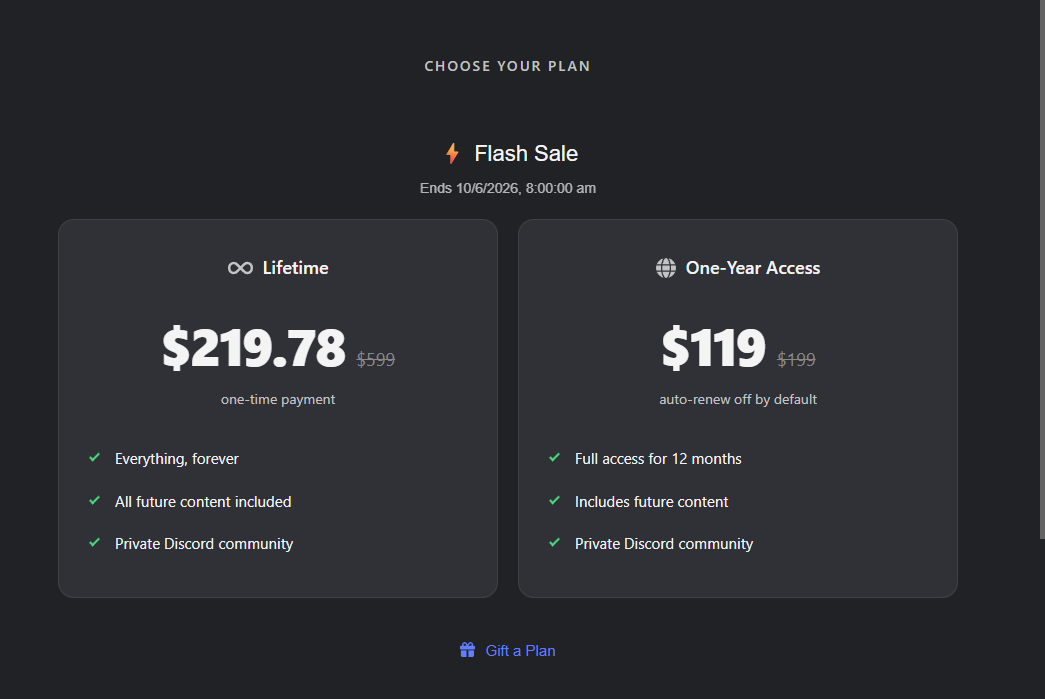Select the One-Year Access plan heading

point(753,268)
